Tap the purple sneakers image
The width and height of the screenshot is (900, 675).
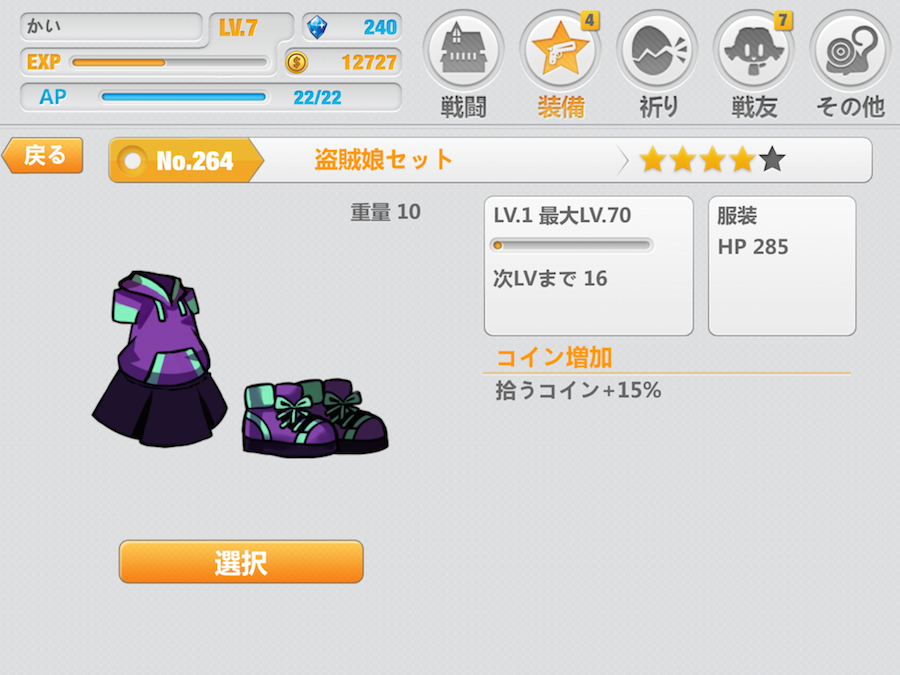(315, 417)
